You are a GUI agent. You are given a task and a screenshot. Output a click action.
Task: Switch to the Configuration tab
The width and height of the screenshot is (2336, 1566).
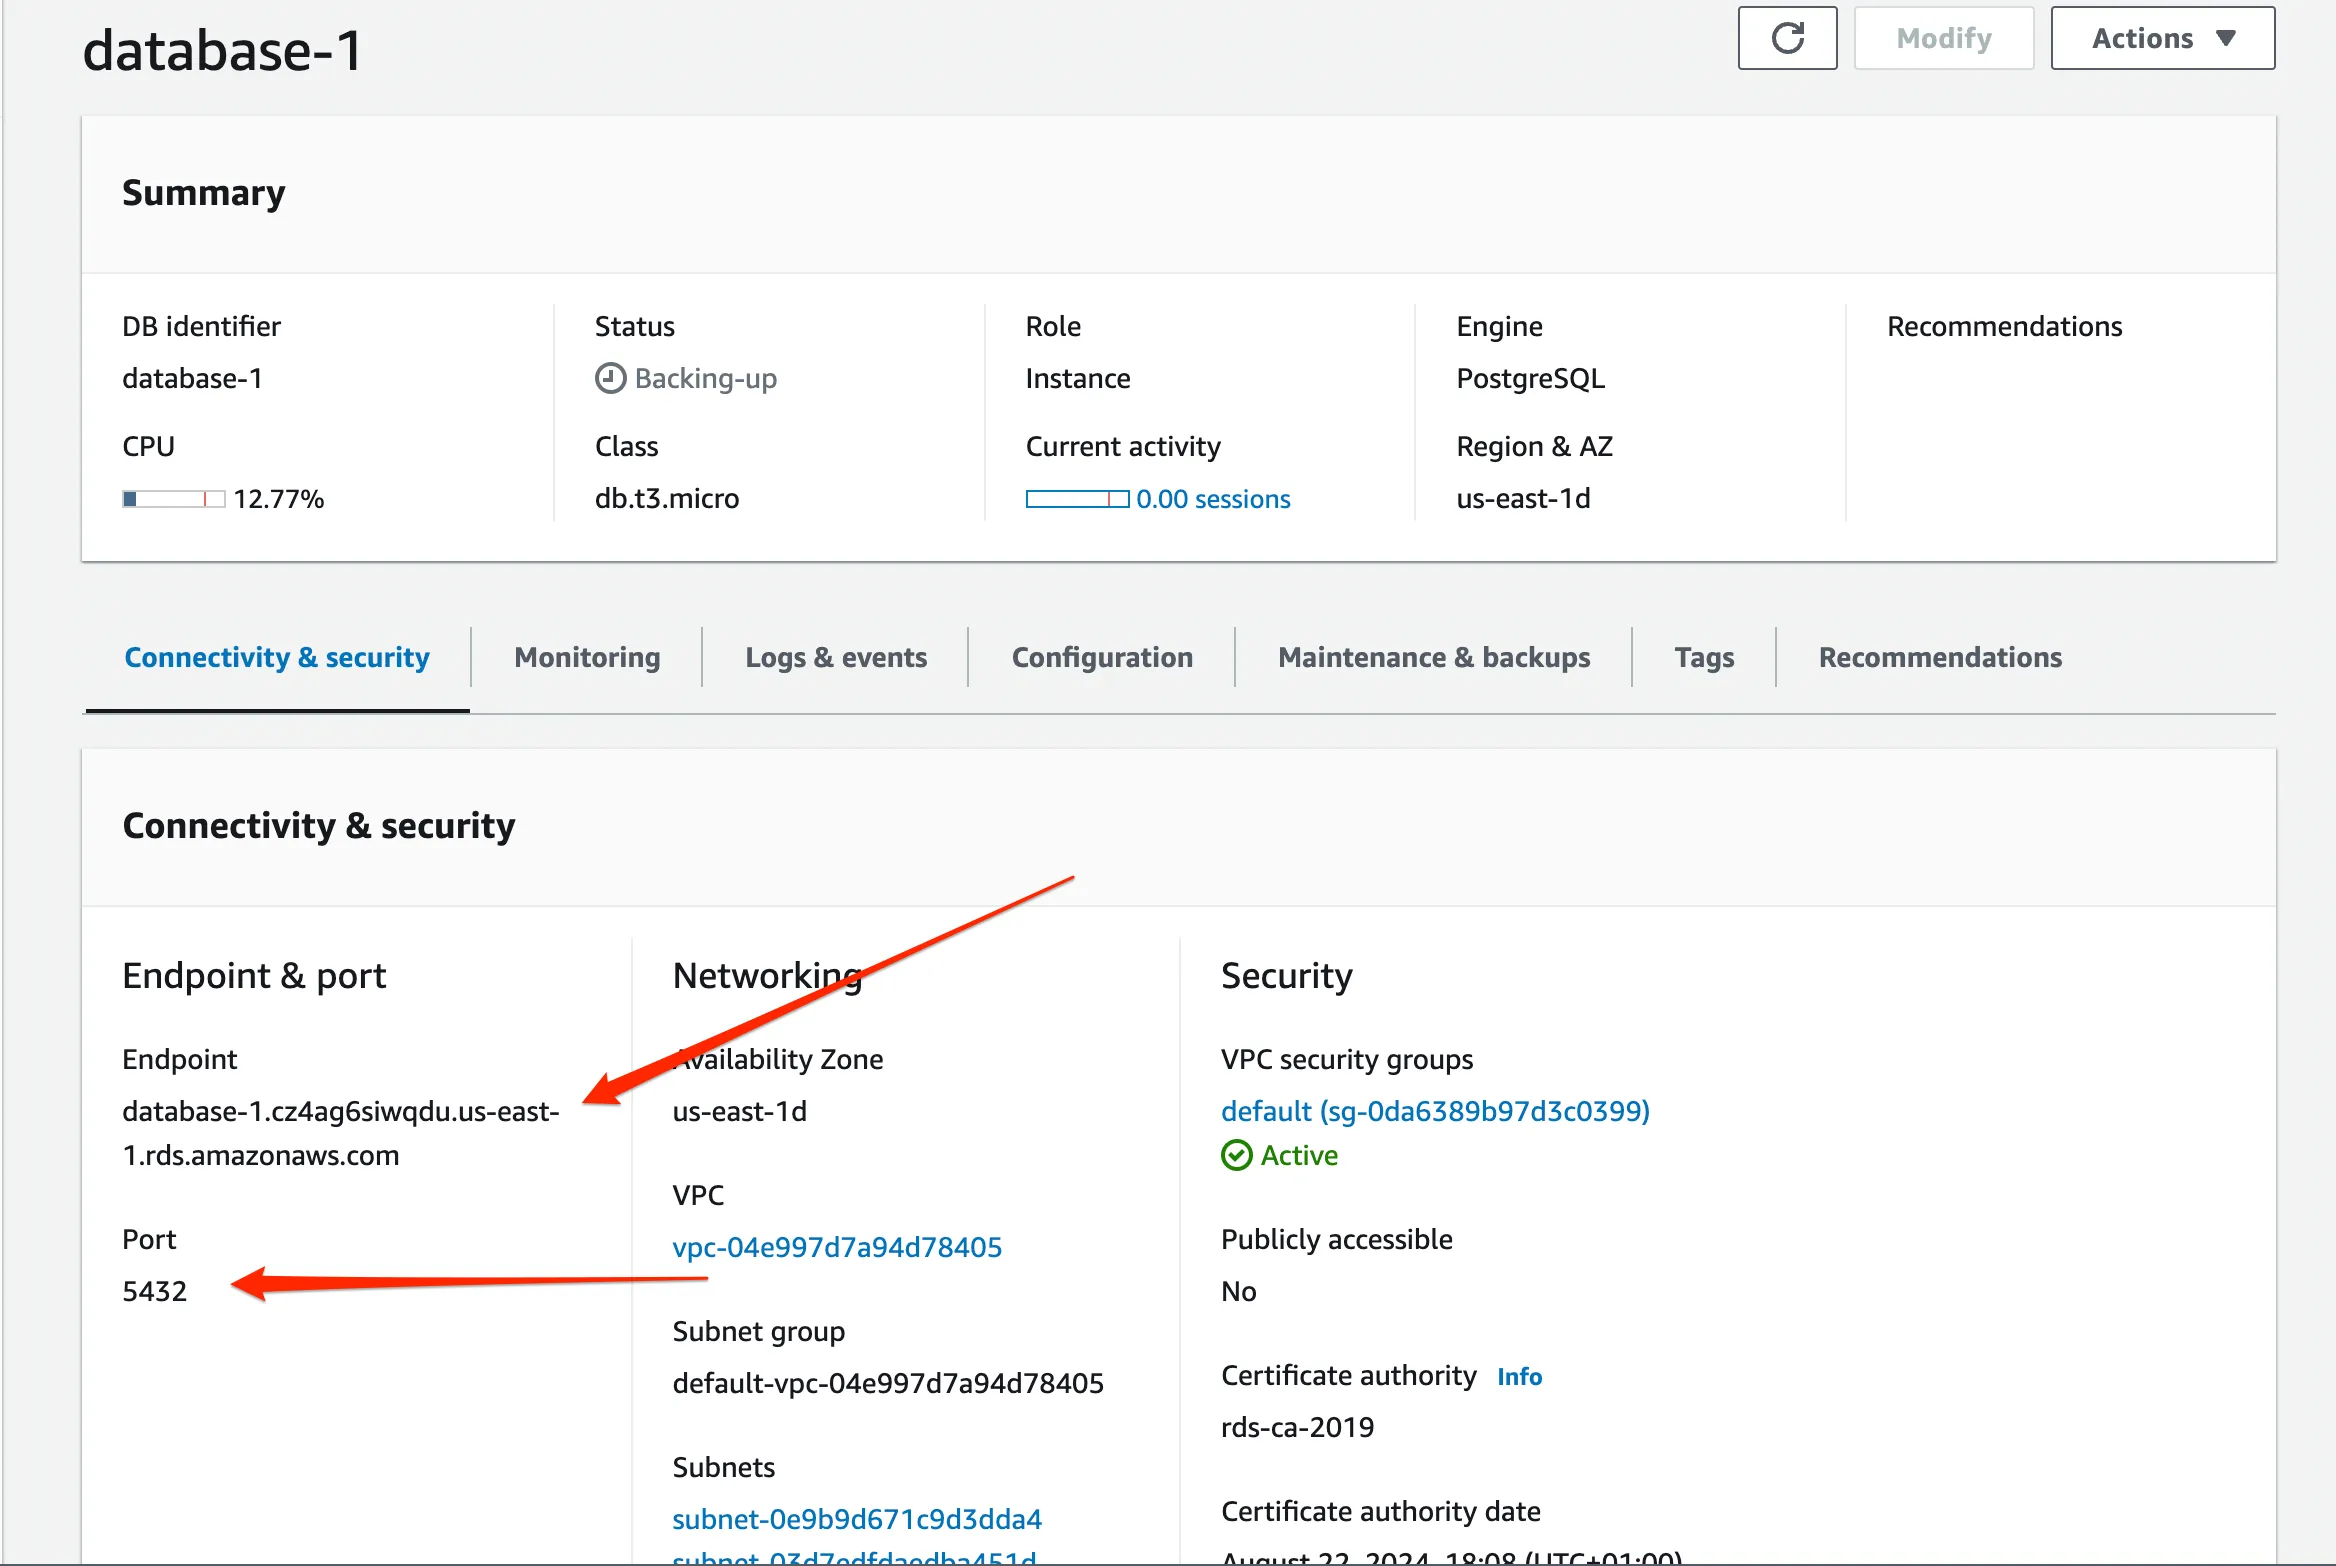1102,657
